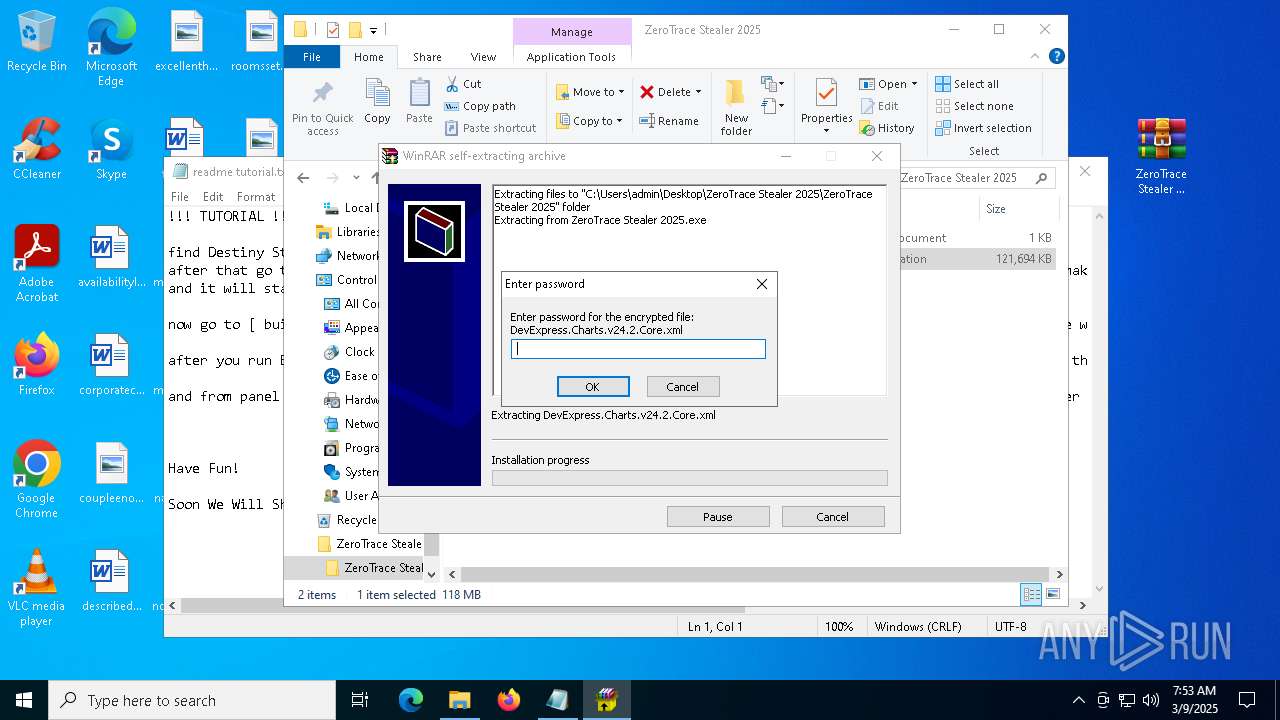The width and height of the screenshot is (1280, 720).
Task: Open the notification center icon
Action: [1247, 700]
